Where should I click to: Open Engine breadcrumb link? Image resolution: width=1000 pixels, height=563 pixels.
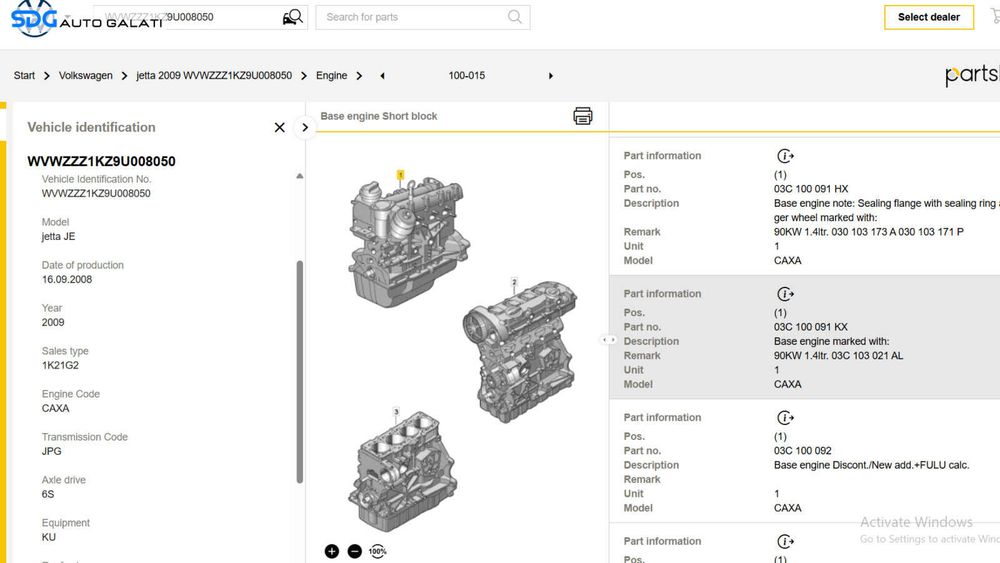pyautogui.click(x=332, y=75)
